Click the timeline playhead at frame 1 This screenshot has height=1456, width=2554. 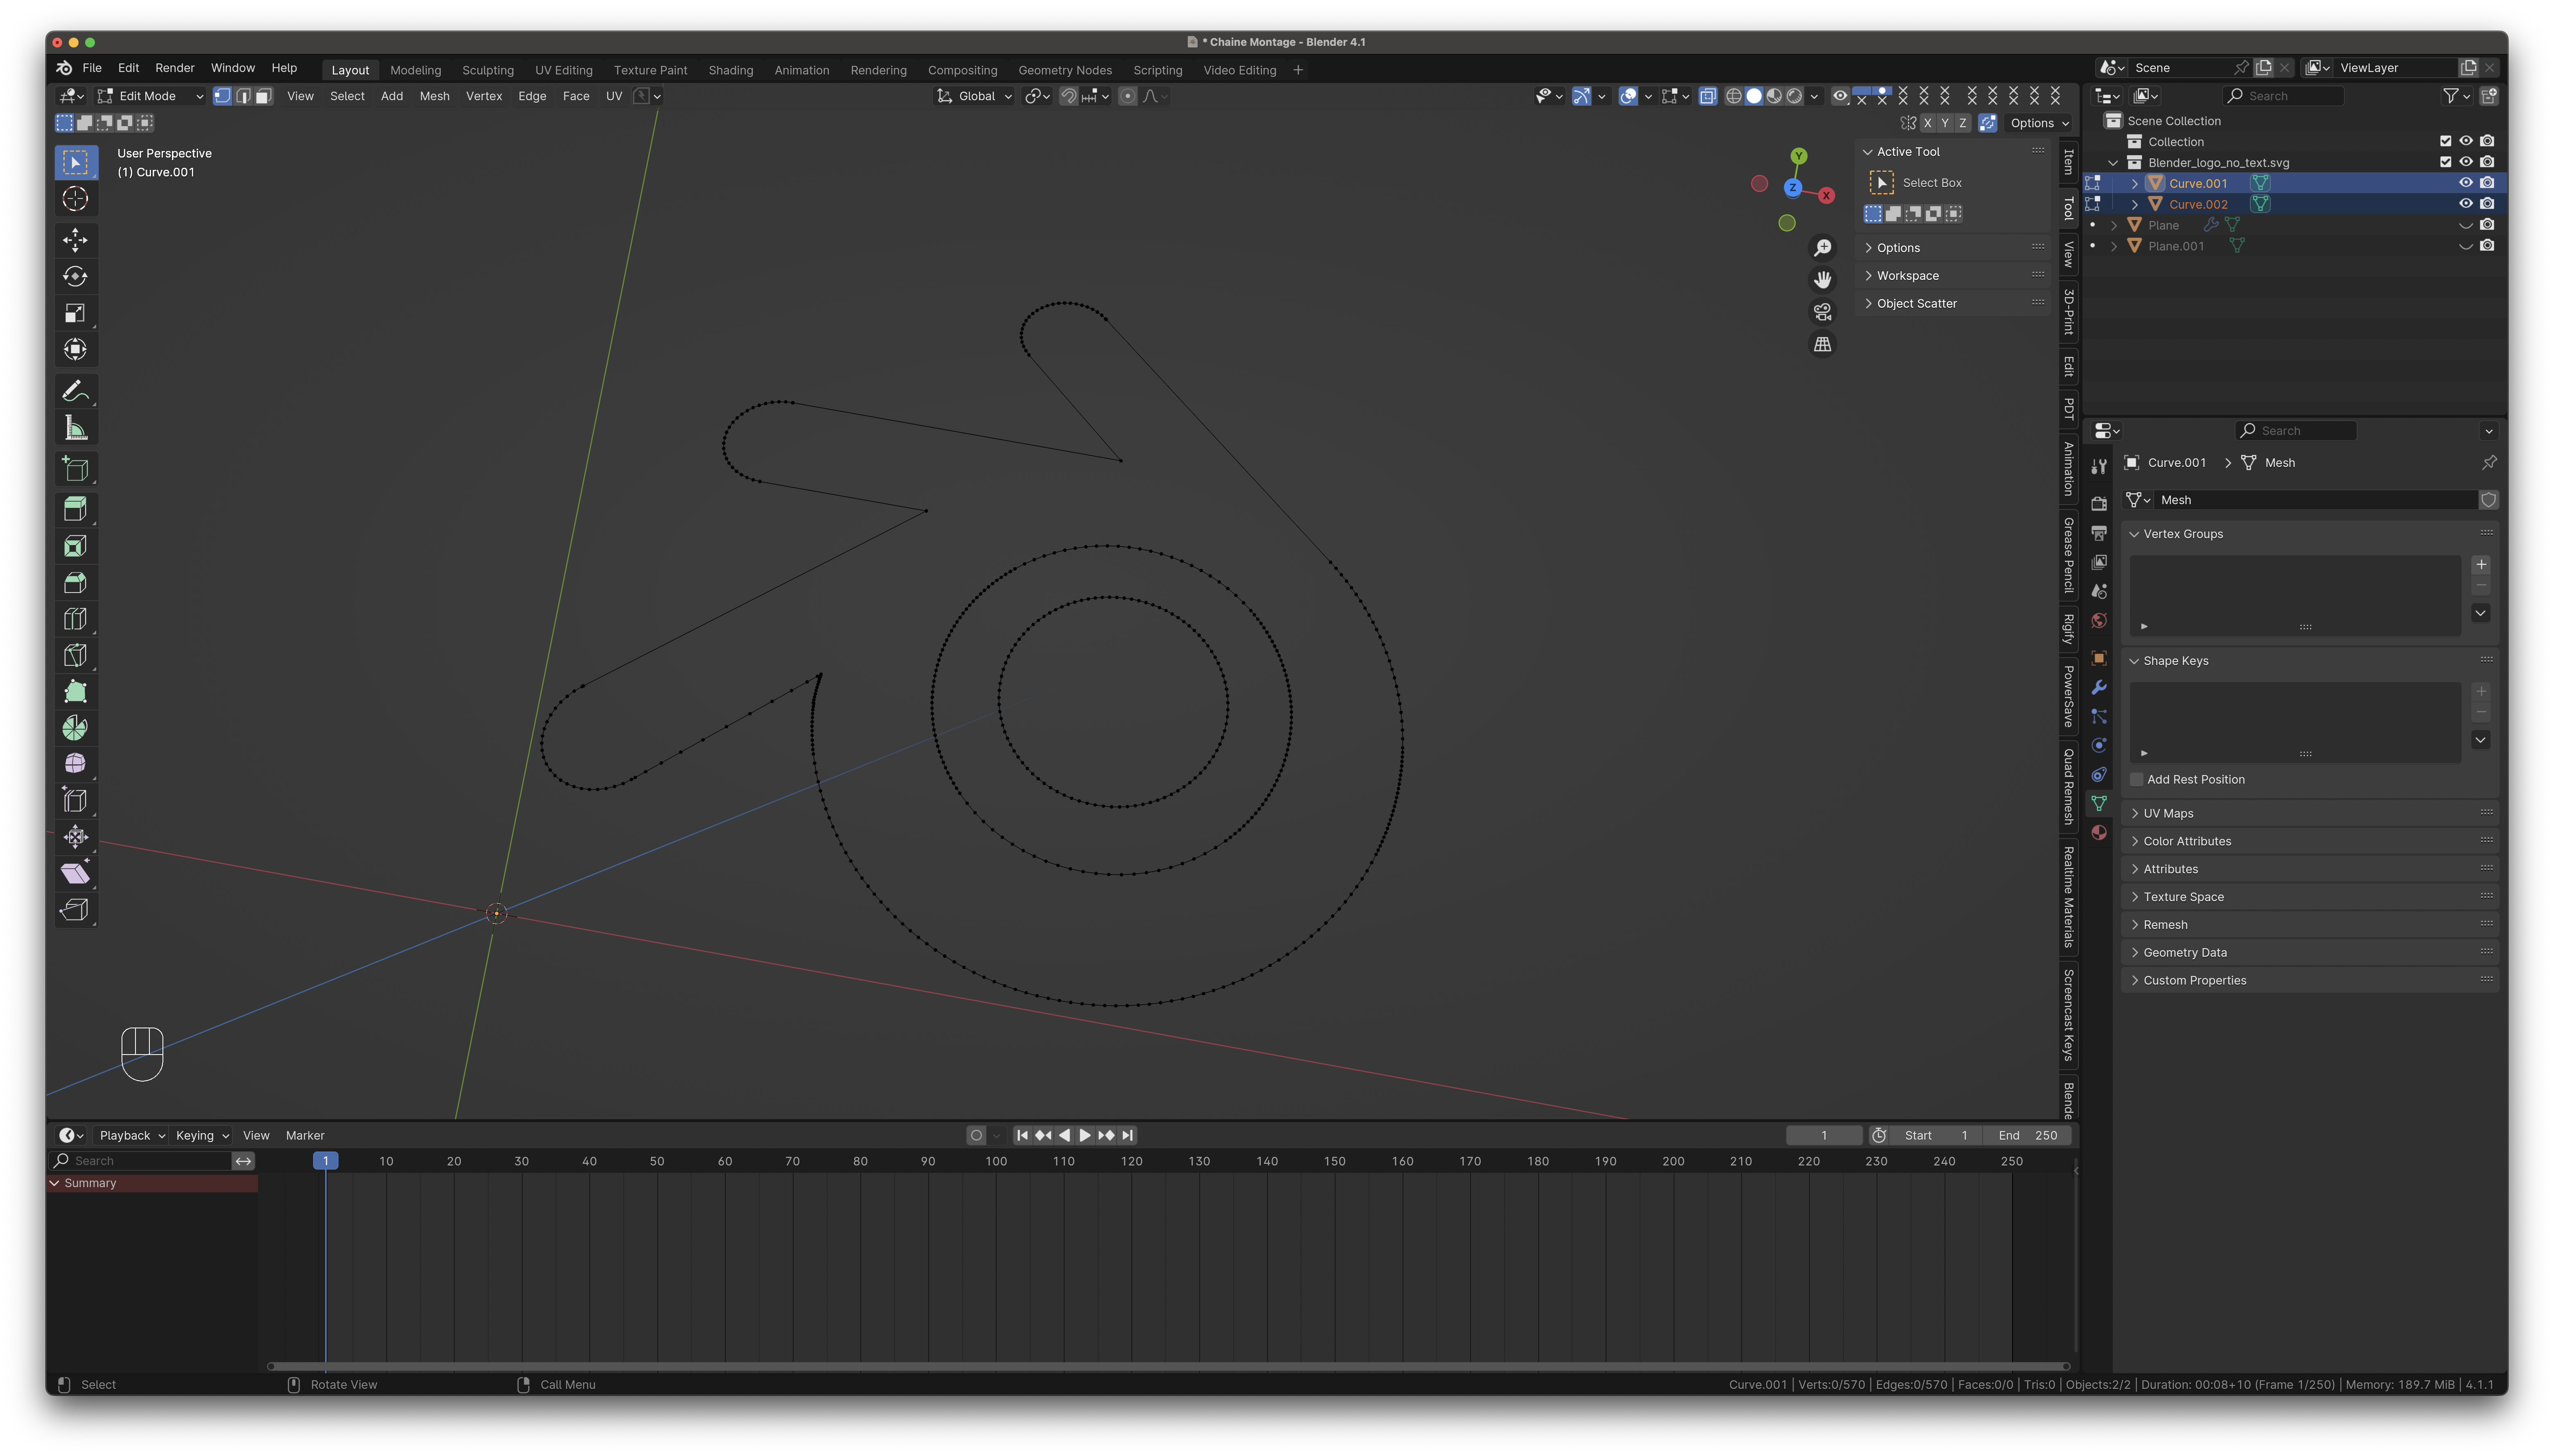click(325, 1161)
